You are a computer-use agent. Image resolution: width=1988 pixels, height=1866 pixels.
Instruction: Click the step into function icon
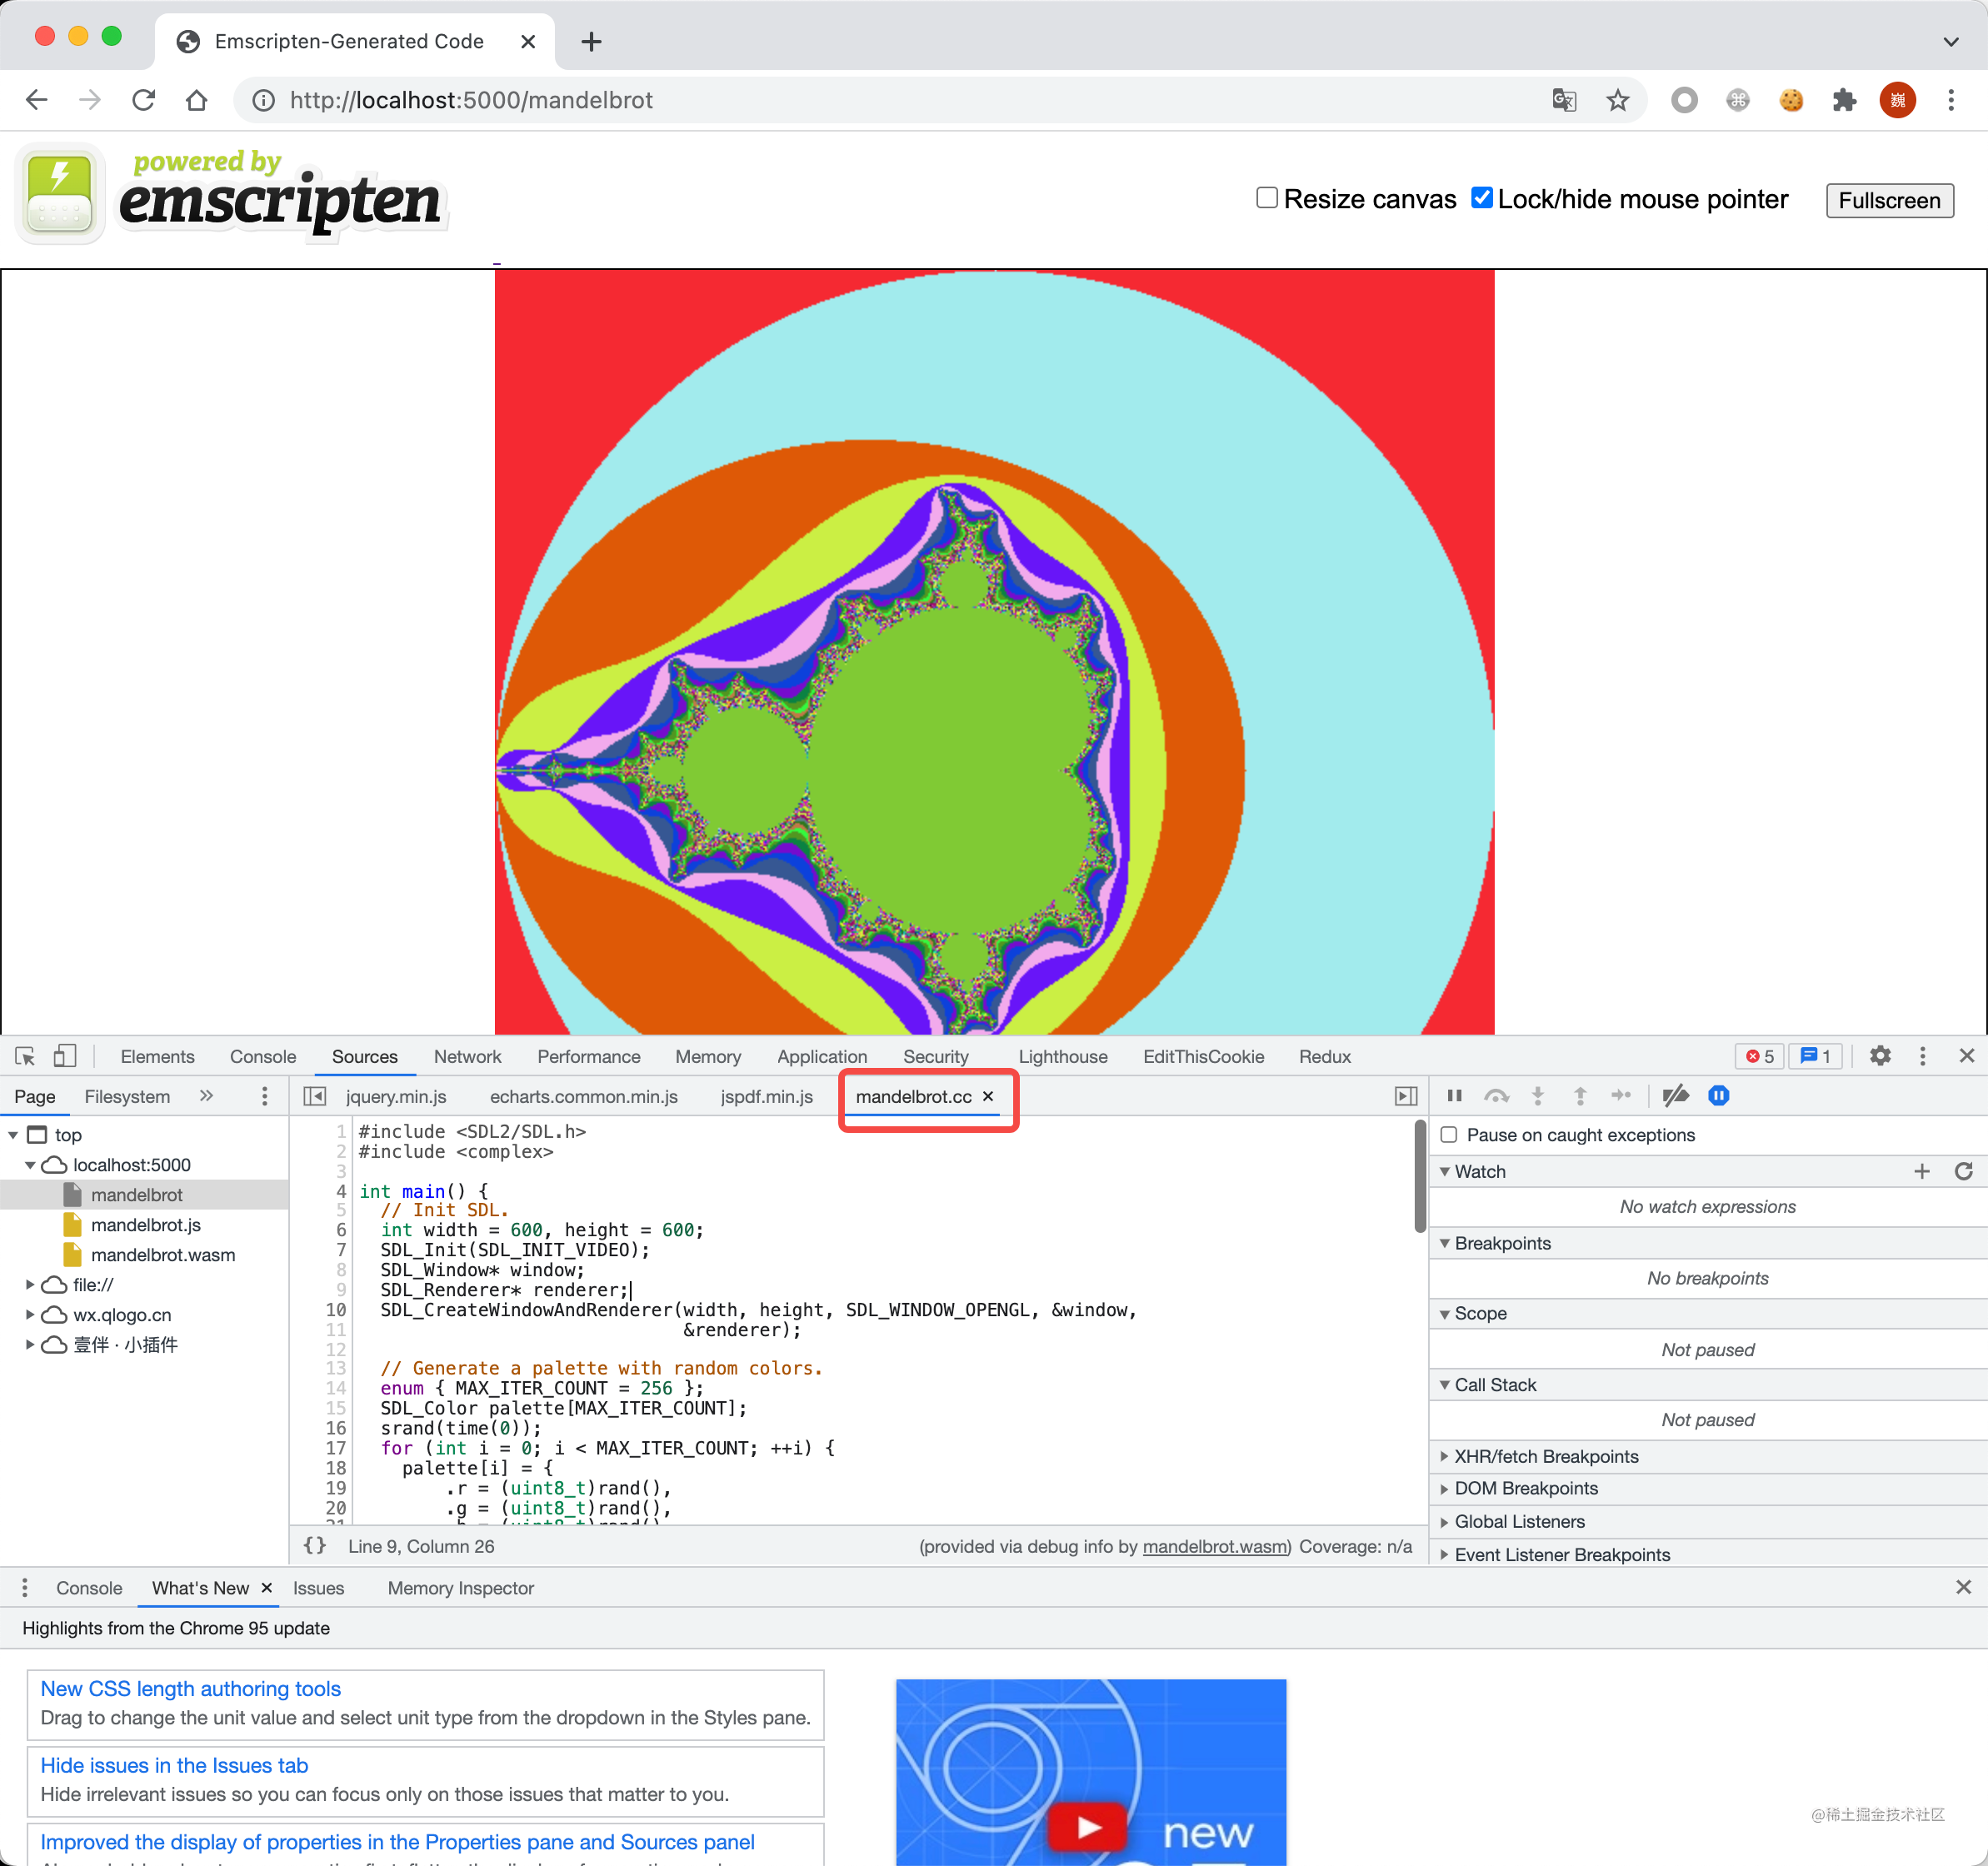pos(1538,1096)
